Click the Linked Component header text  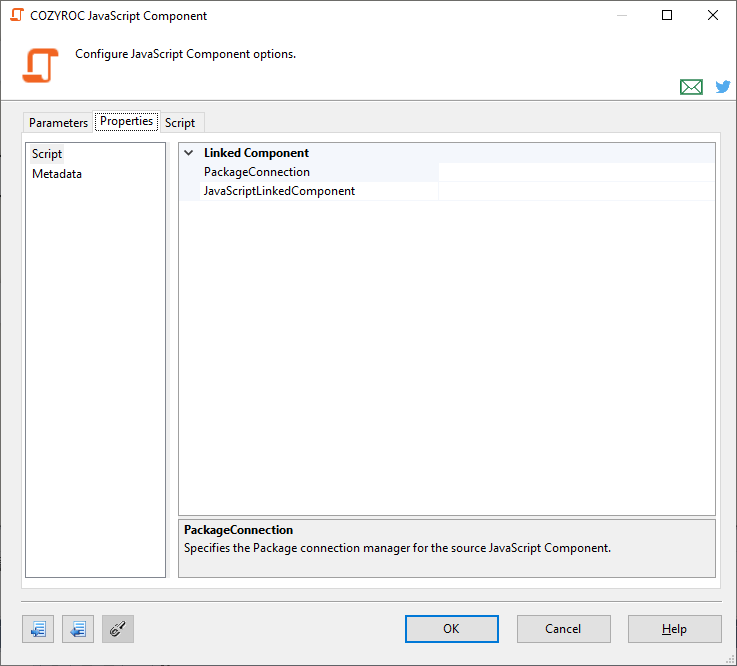pyautogui.click(x=256, y=153)
